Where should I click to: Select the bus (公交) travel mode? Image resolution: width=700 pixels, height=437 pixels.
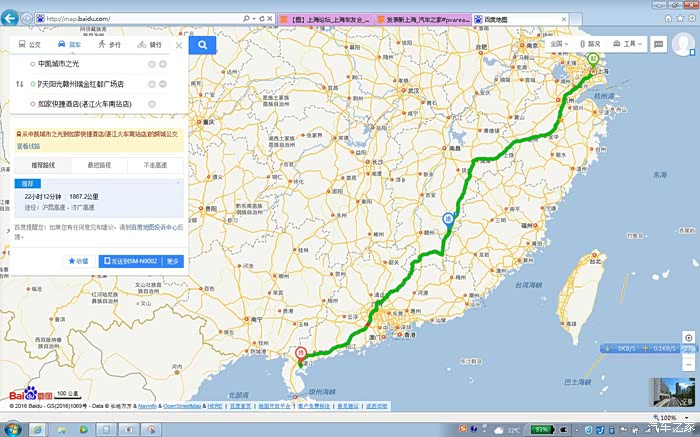[30, 45]
